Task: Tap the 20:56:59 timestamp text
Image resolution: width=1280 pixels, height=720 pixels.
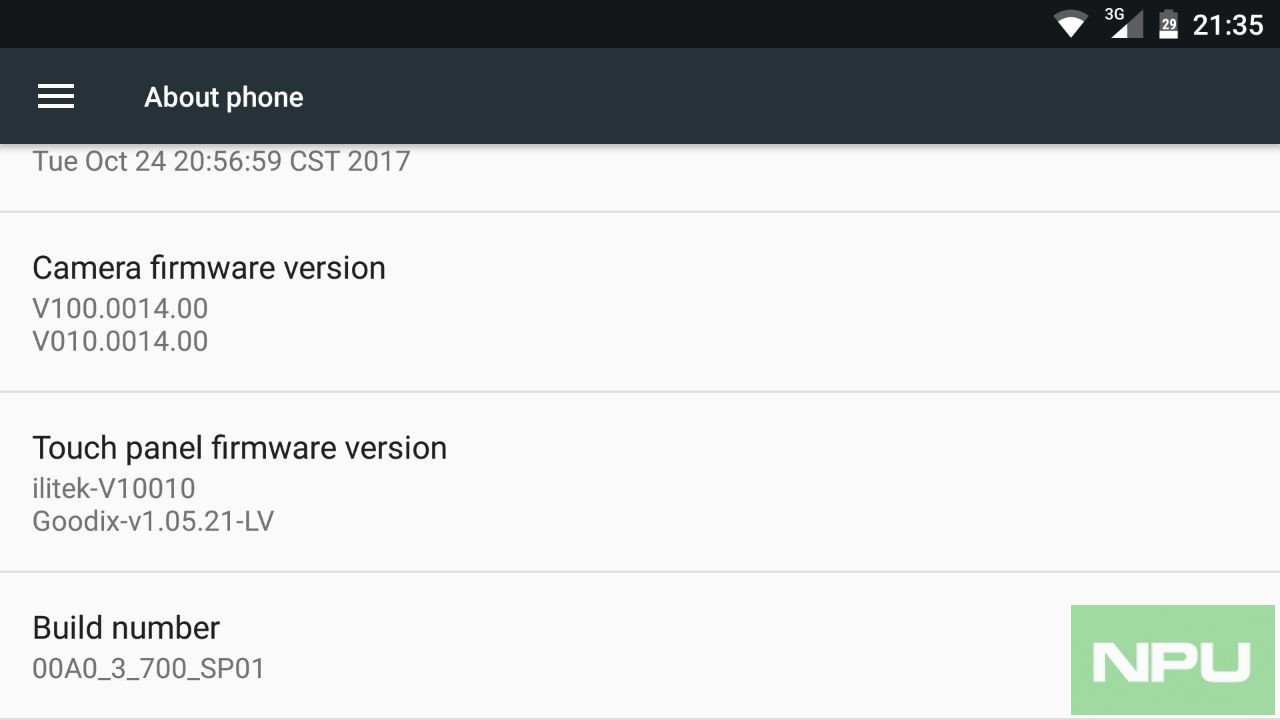Action: point(227,161)
